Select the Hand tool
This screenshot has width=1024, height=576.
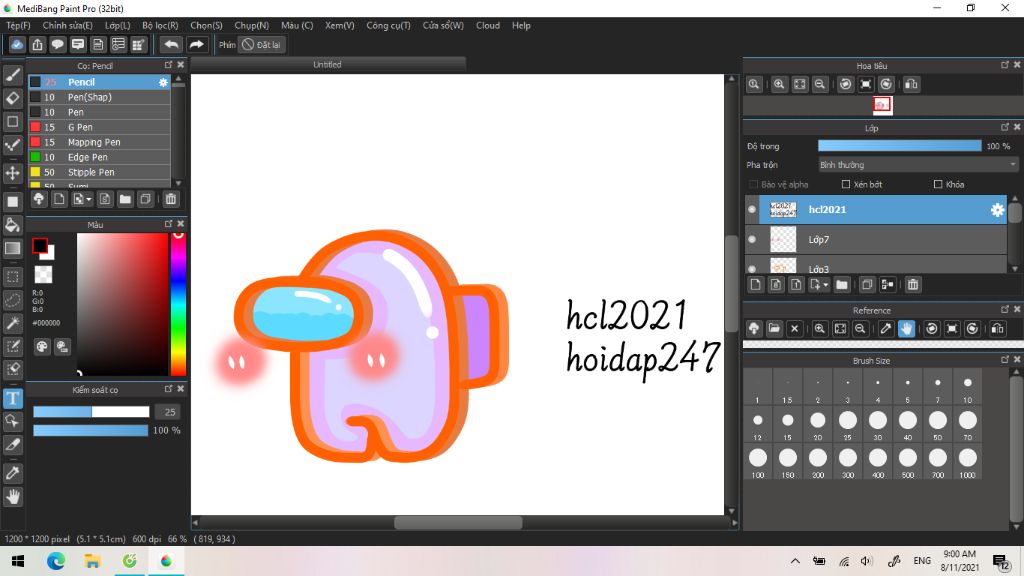tap(12, 497)
